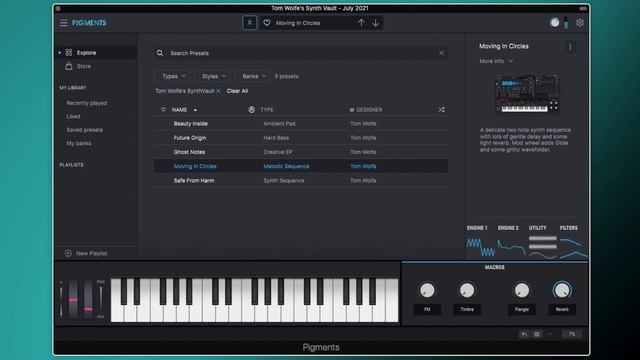Click the Explore grid icon
640x360 pixels.
[x=69, y=53]
